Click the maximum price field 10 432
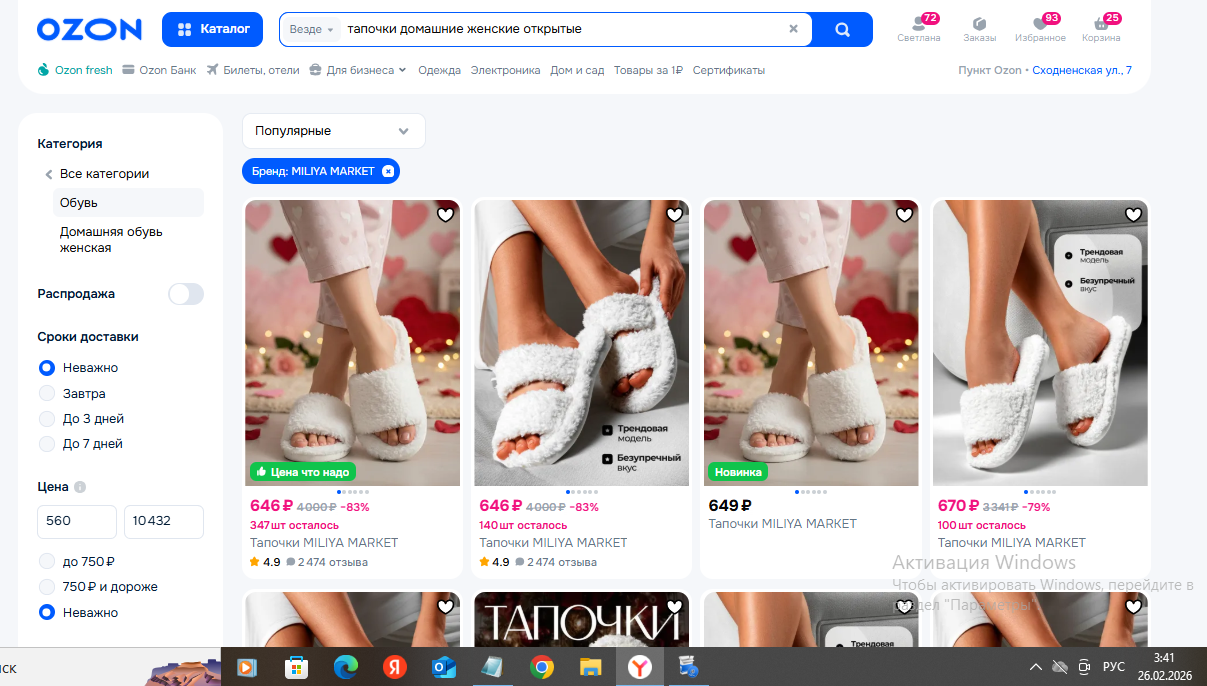Viewport: 1207px width, 686px height. click(x=164, y=521)
